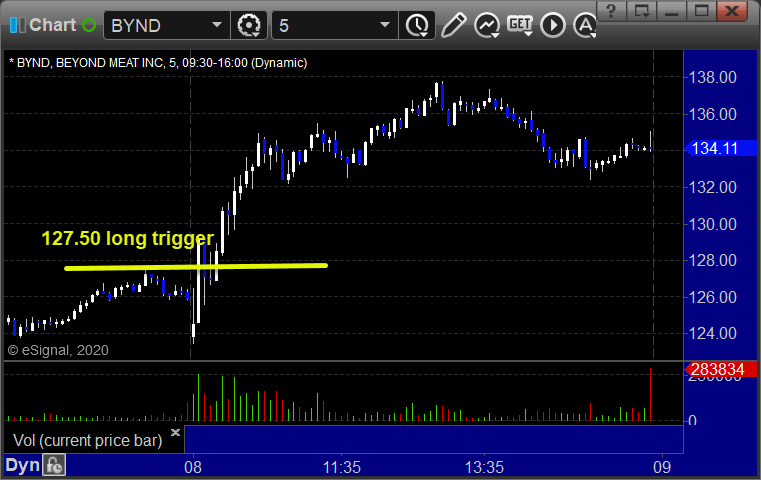Click the question mark help button
761x480 pixels.
pyautogui.click(x=611, y=11)
